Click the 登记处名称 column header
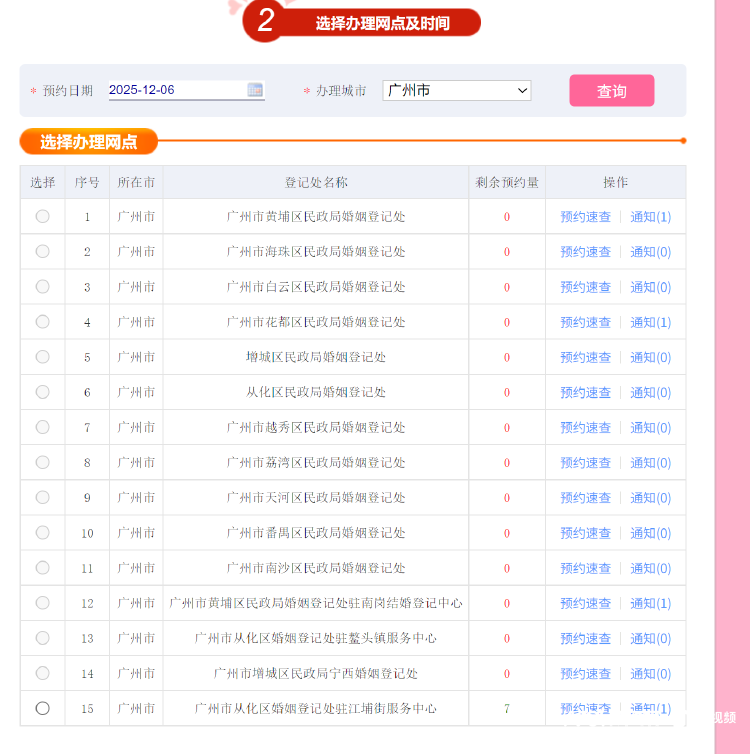The width and height of the screenshot is (750, 754). 316,182
